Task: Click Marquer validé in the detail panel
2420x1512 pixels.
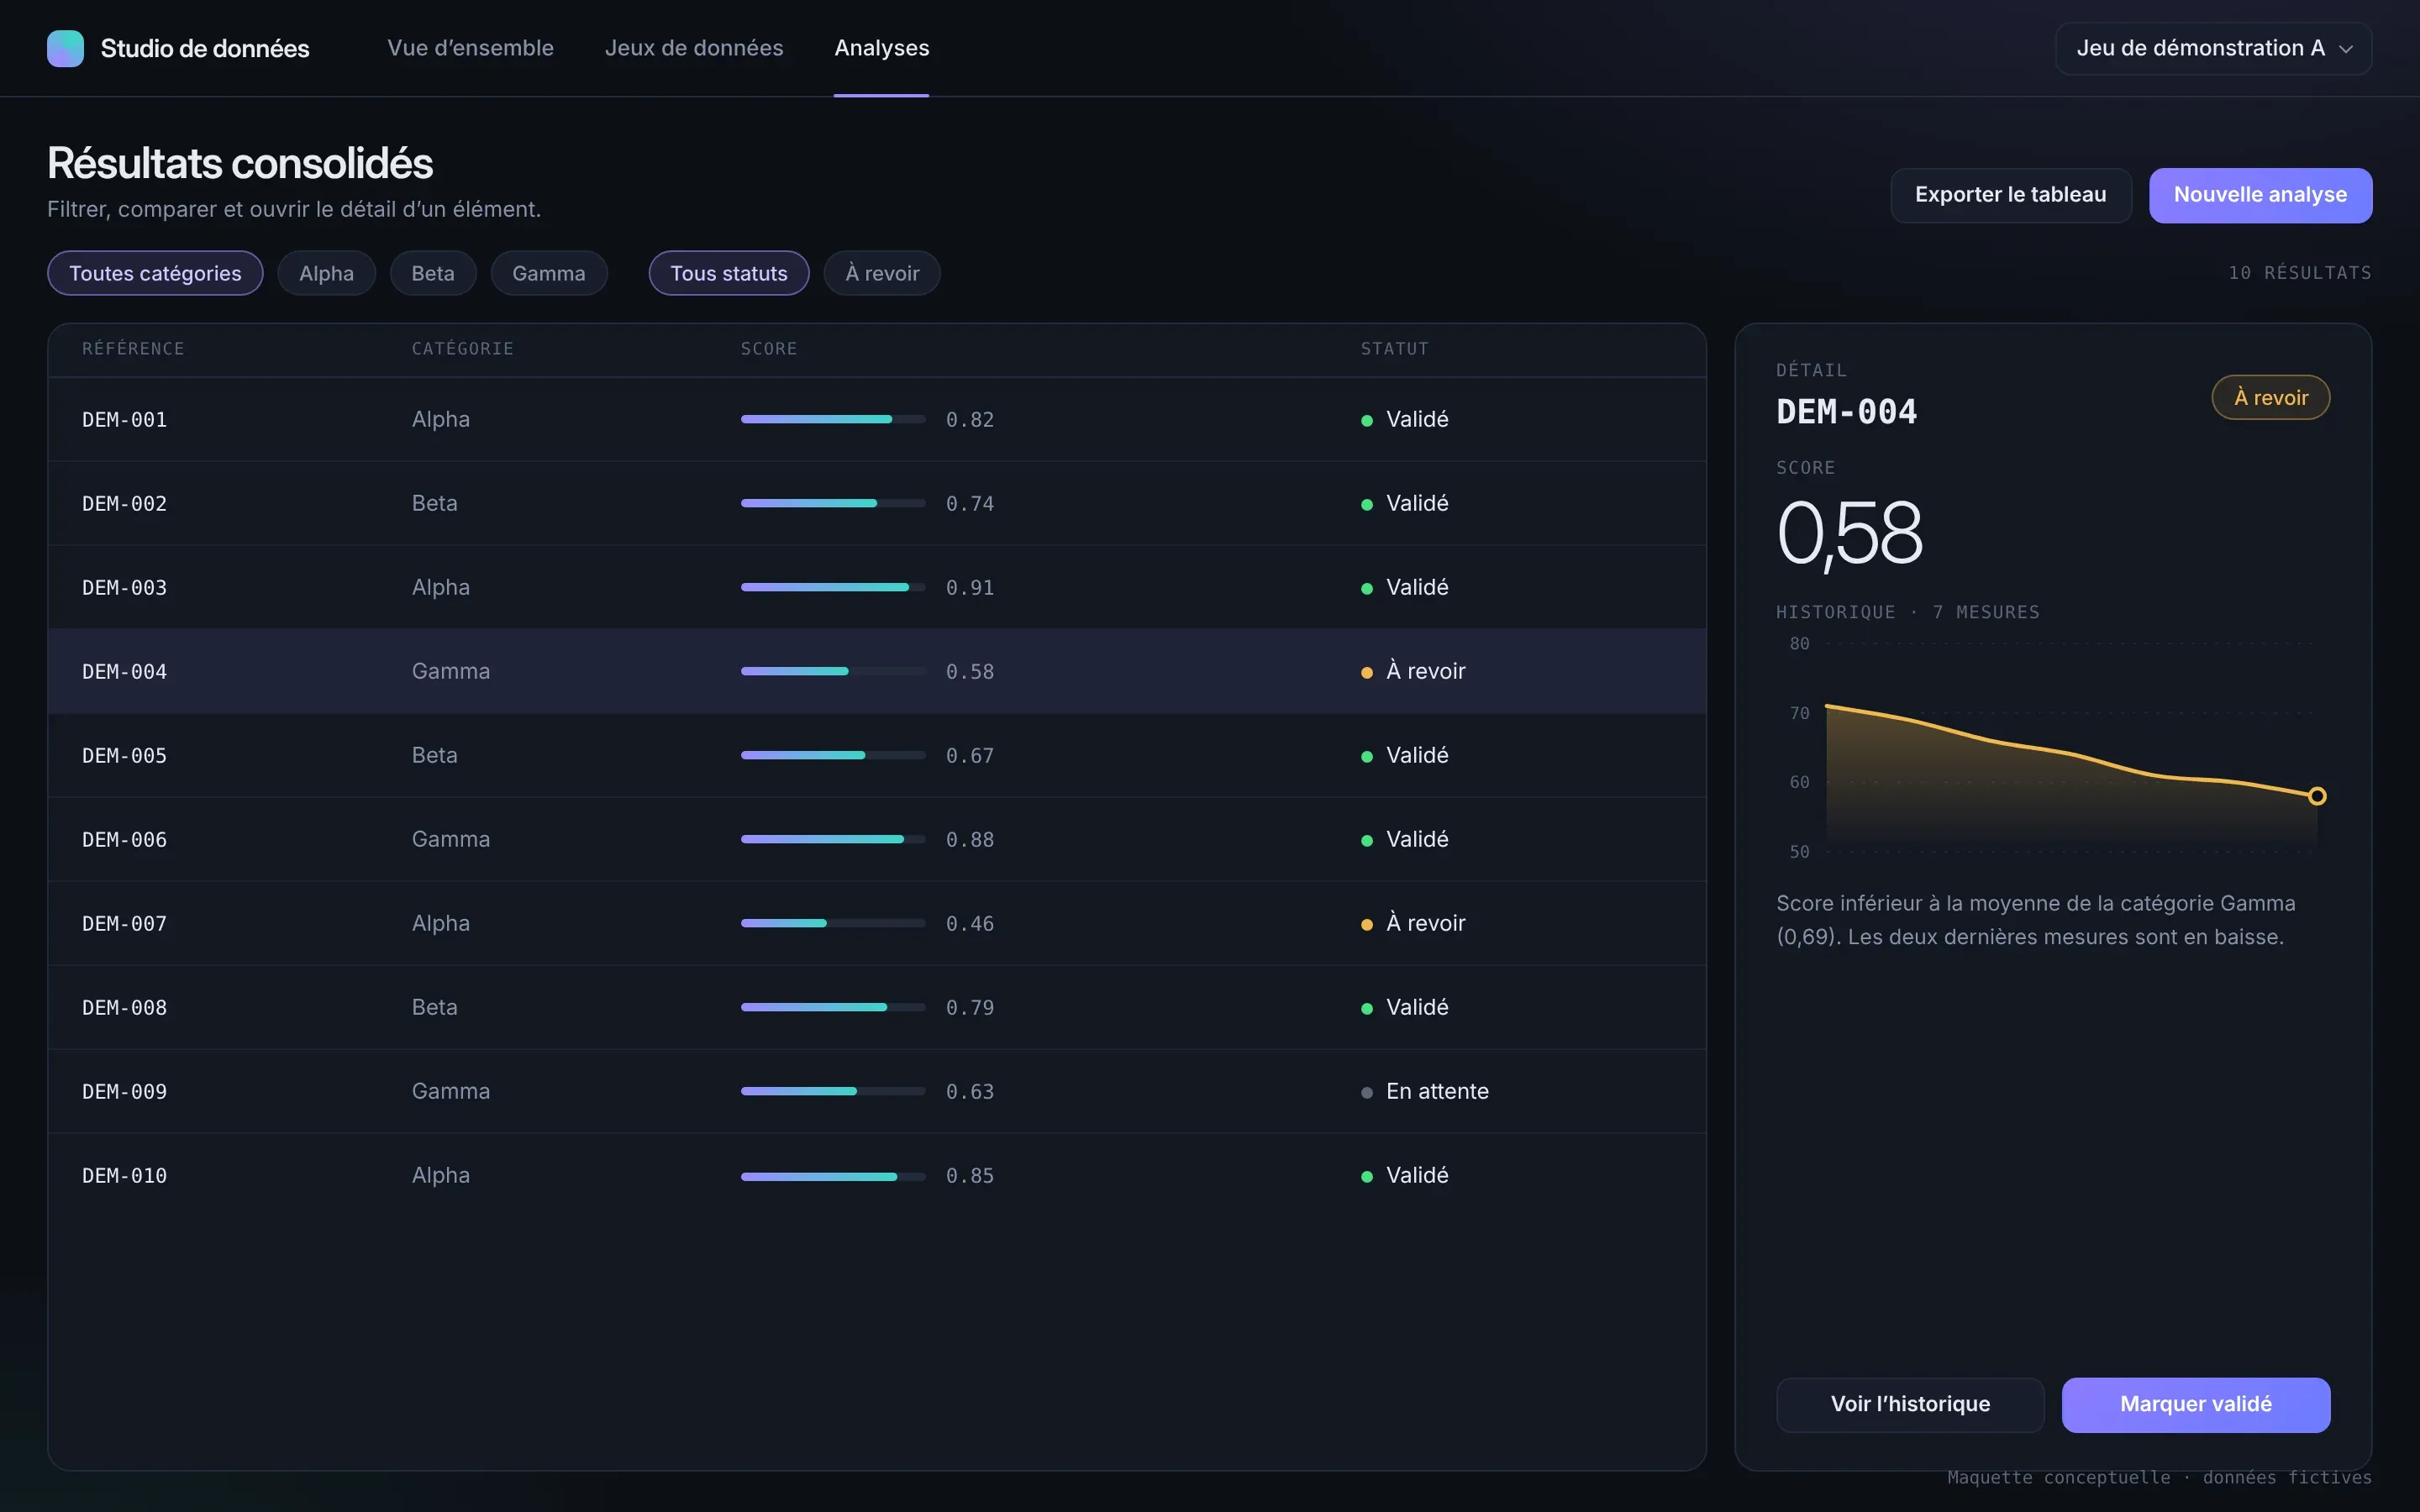Action: (2196, 1404)
